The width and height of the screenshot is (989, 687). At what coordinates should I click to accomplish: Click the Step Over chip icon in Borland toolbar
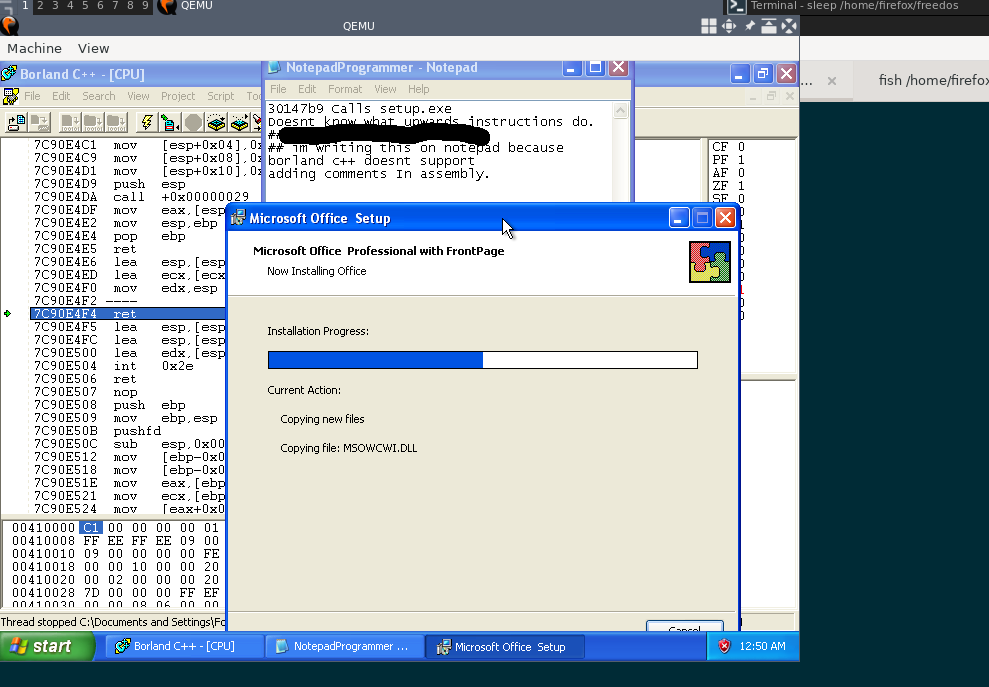tap(216, 122)
